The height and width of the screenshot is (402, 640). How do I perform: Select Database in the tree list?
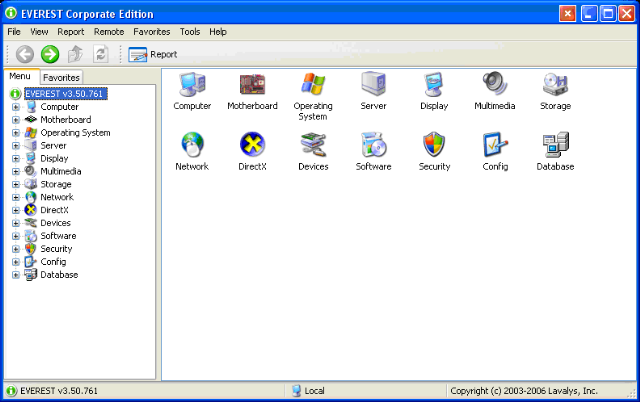(x=59, y=275)
